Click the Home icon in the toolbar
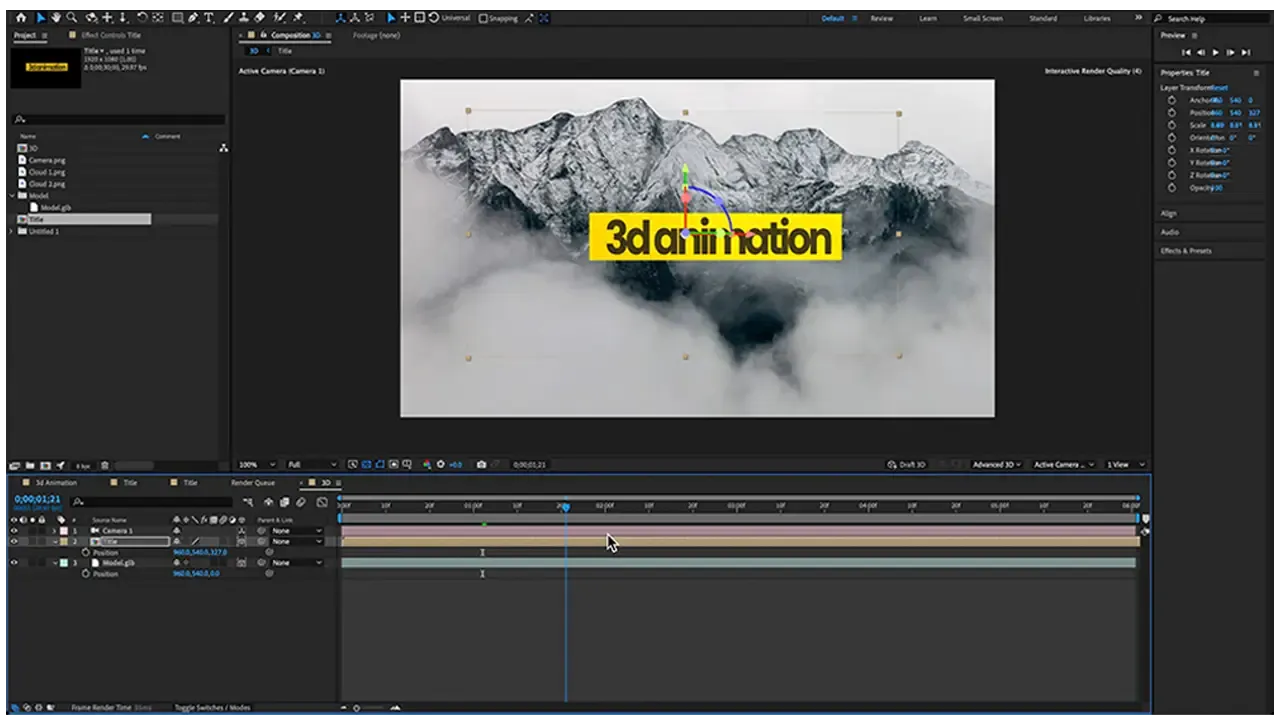This screenshot has width=1280, height=720. coord(21,18)
